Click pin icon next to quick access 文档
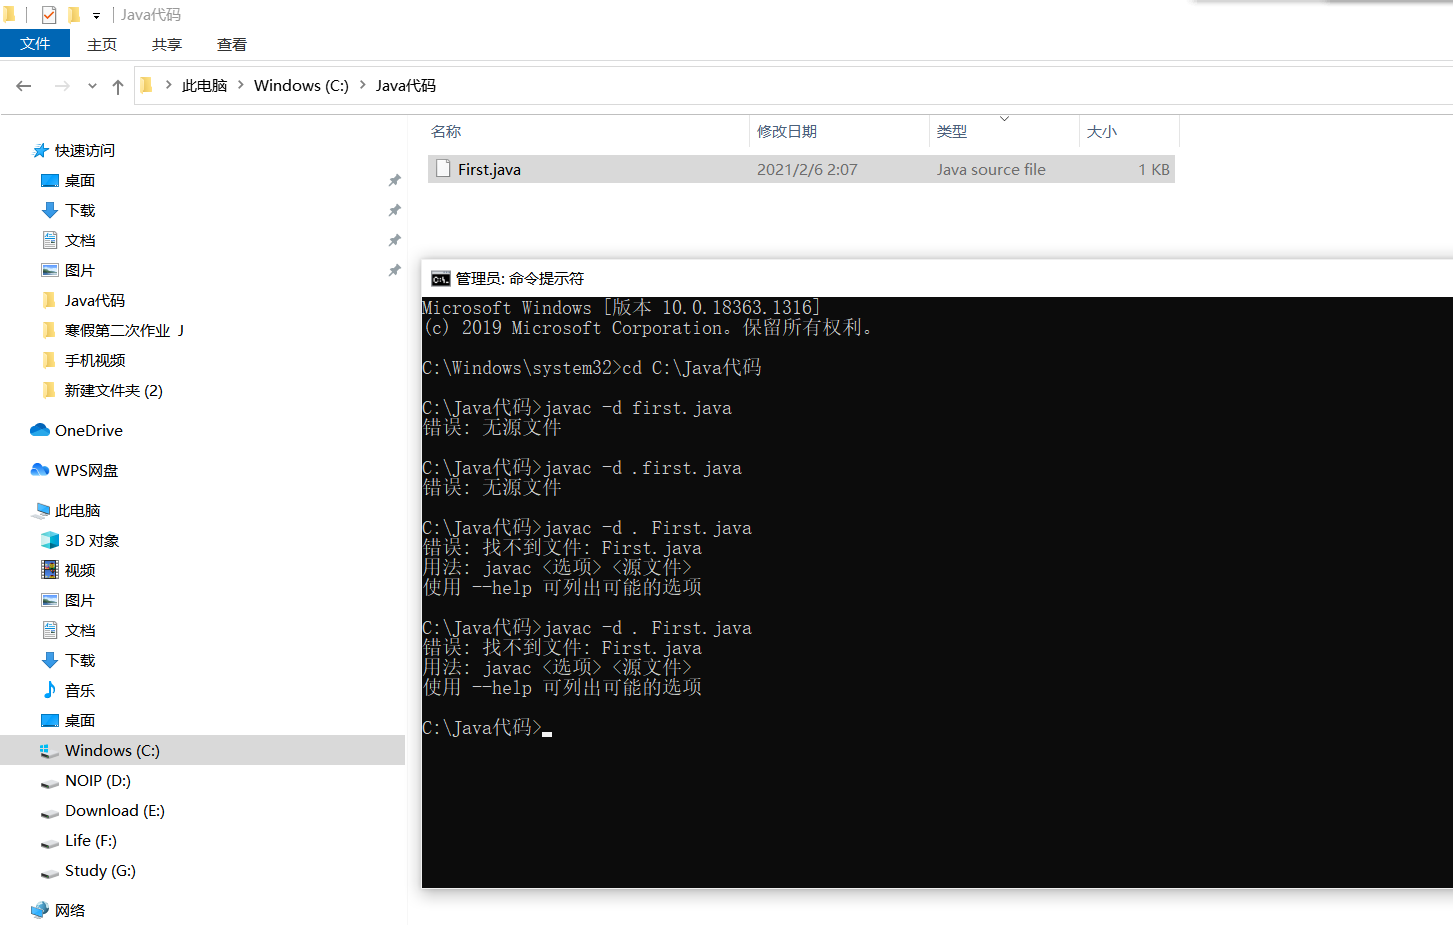The height and width of the screenshot is (925, 1453). pos(394,240)
